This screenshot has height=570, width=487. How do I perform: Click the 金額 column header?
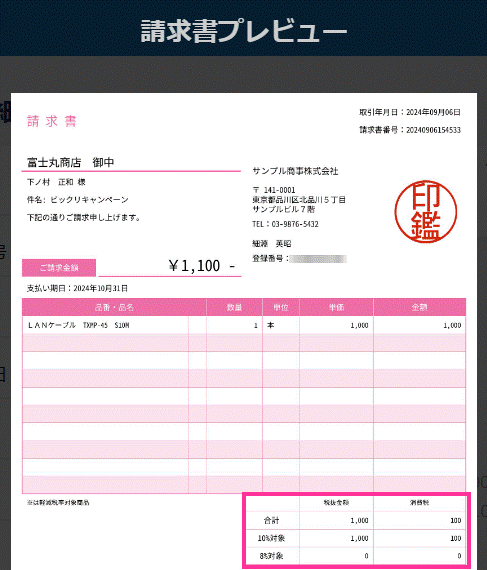[419, 308]
